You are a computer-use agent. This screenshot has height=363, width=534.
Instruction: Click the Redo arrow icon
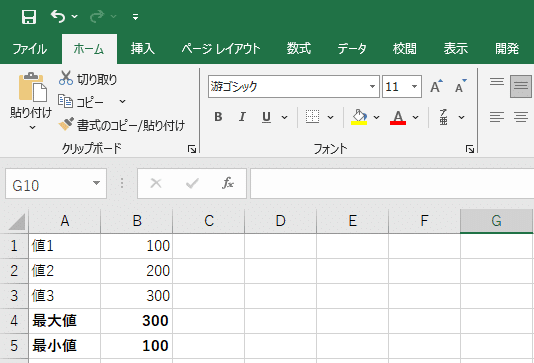click(x=97, y=16)
